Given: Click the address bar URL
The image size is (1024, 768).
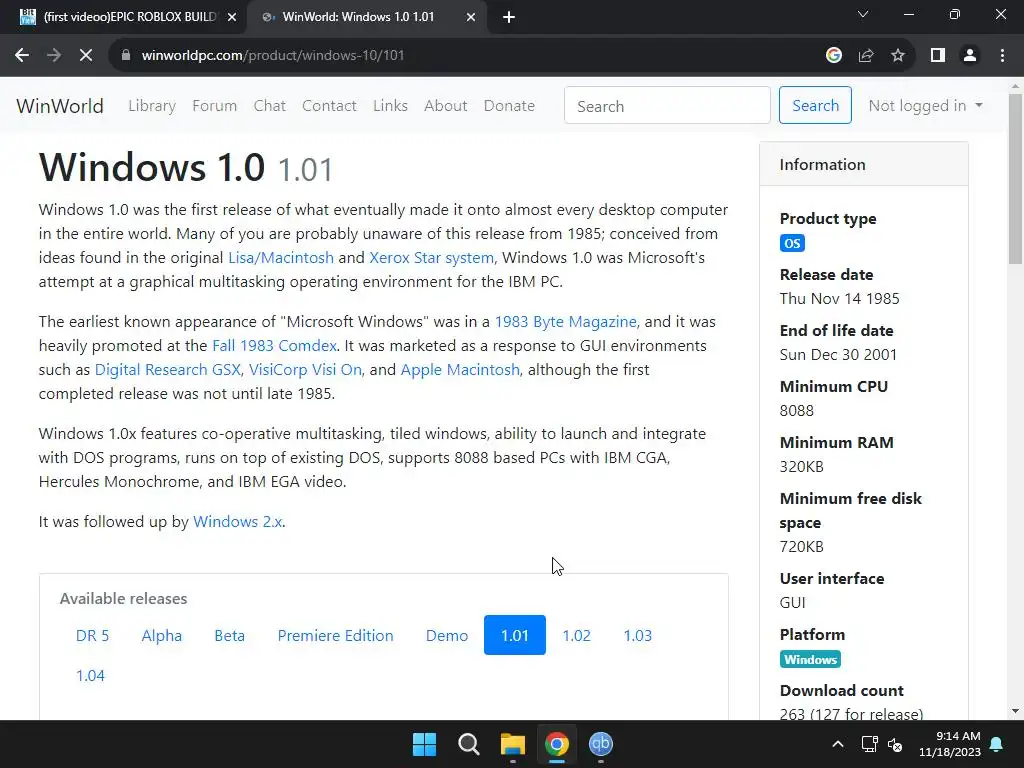Looking at the screenshot, I should (273, 56).
